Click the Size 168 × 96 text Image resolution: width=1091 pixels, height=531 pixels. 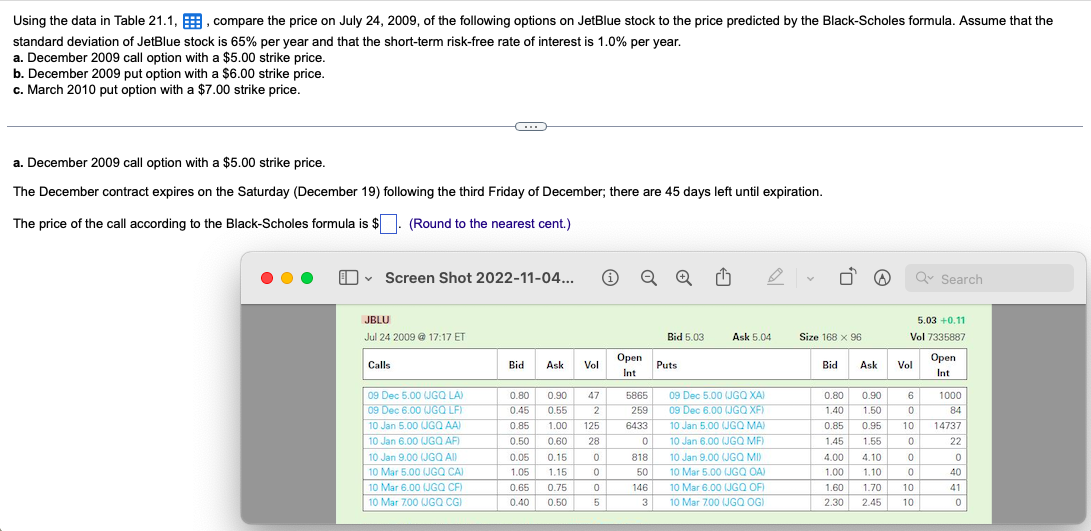pos(831,337)
